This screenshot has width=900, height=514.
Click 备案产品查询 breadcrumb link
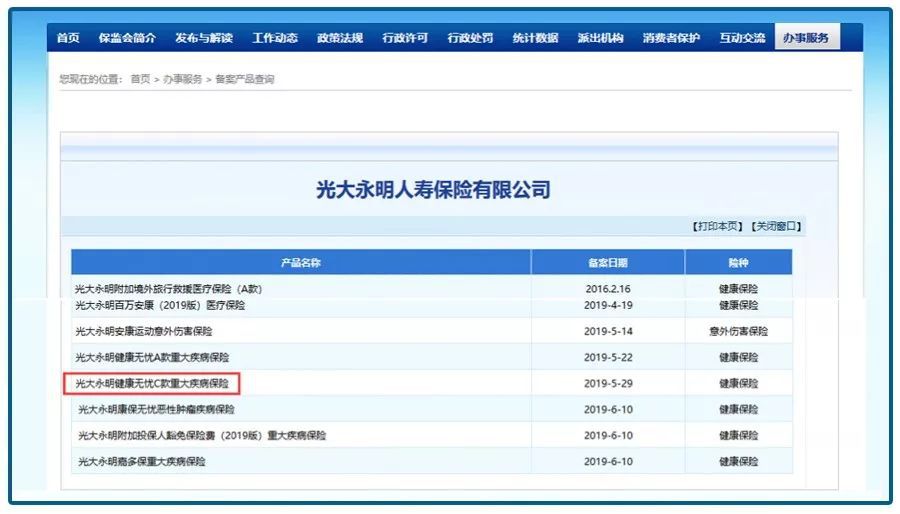[x=245, y=79]
